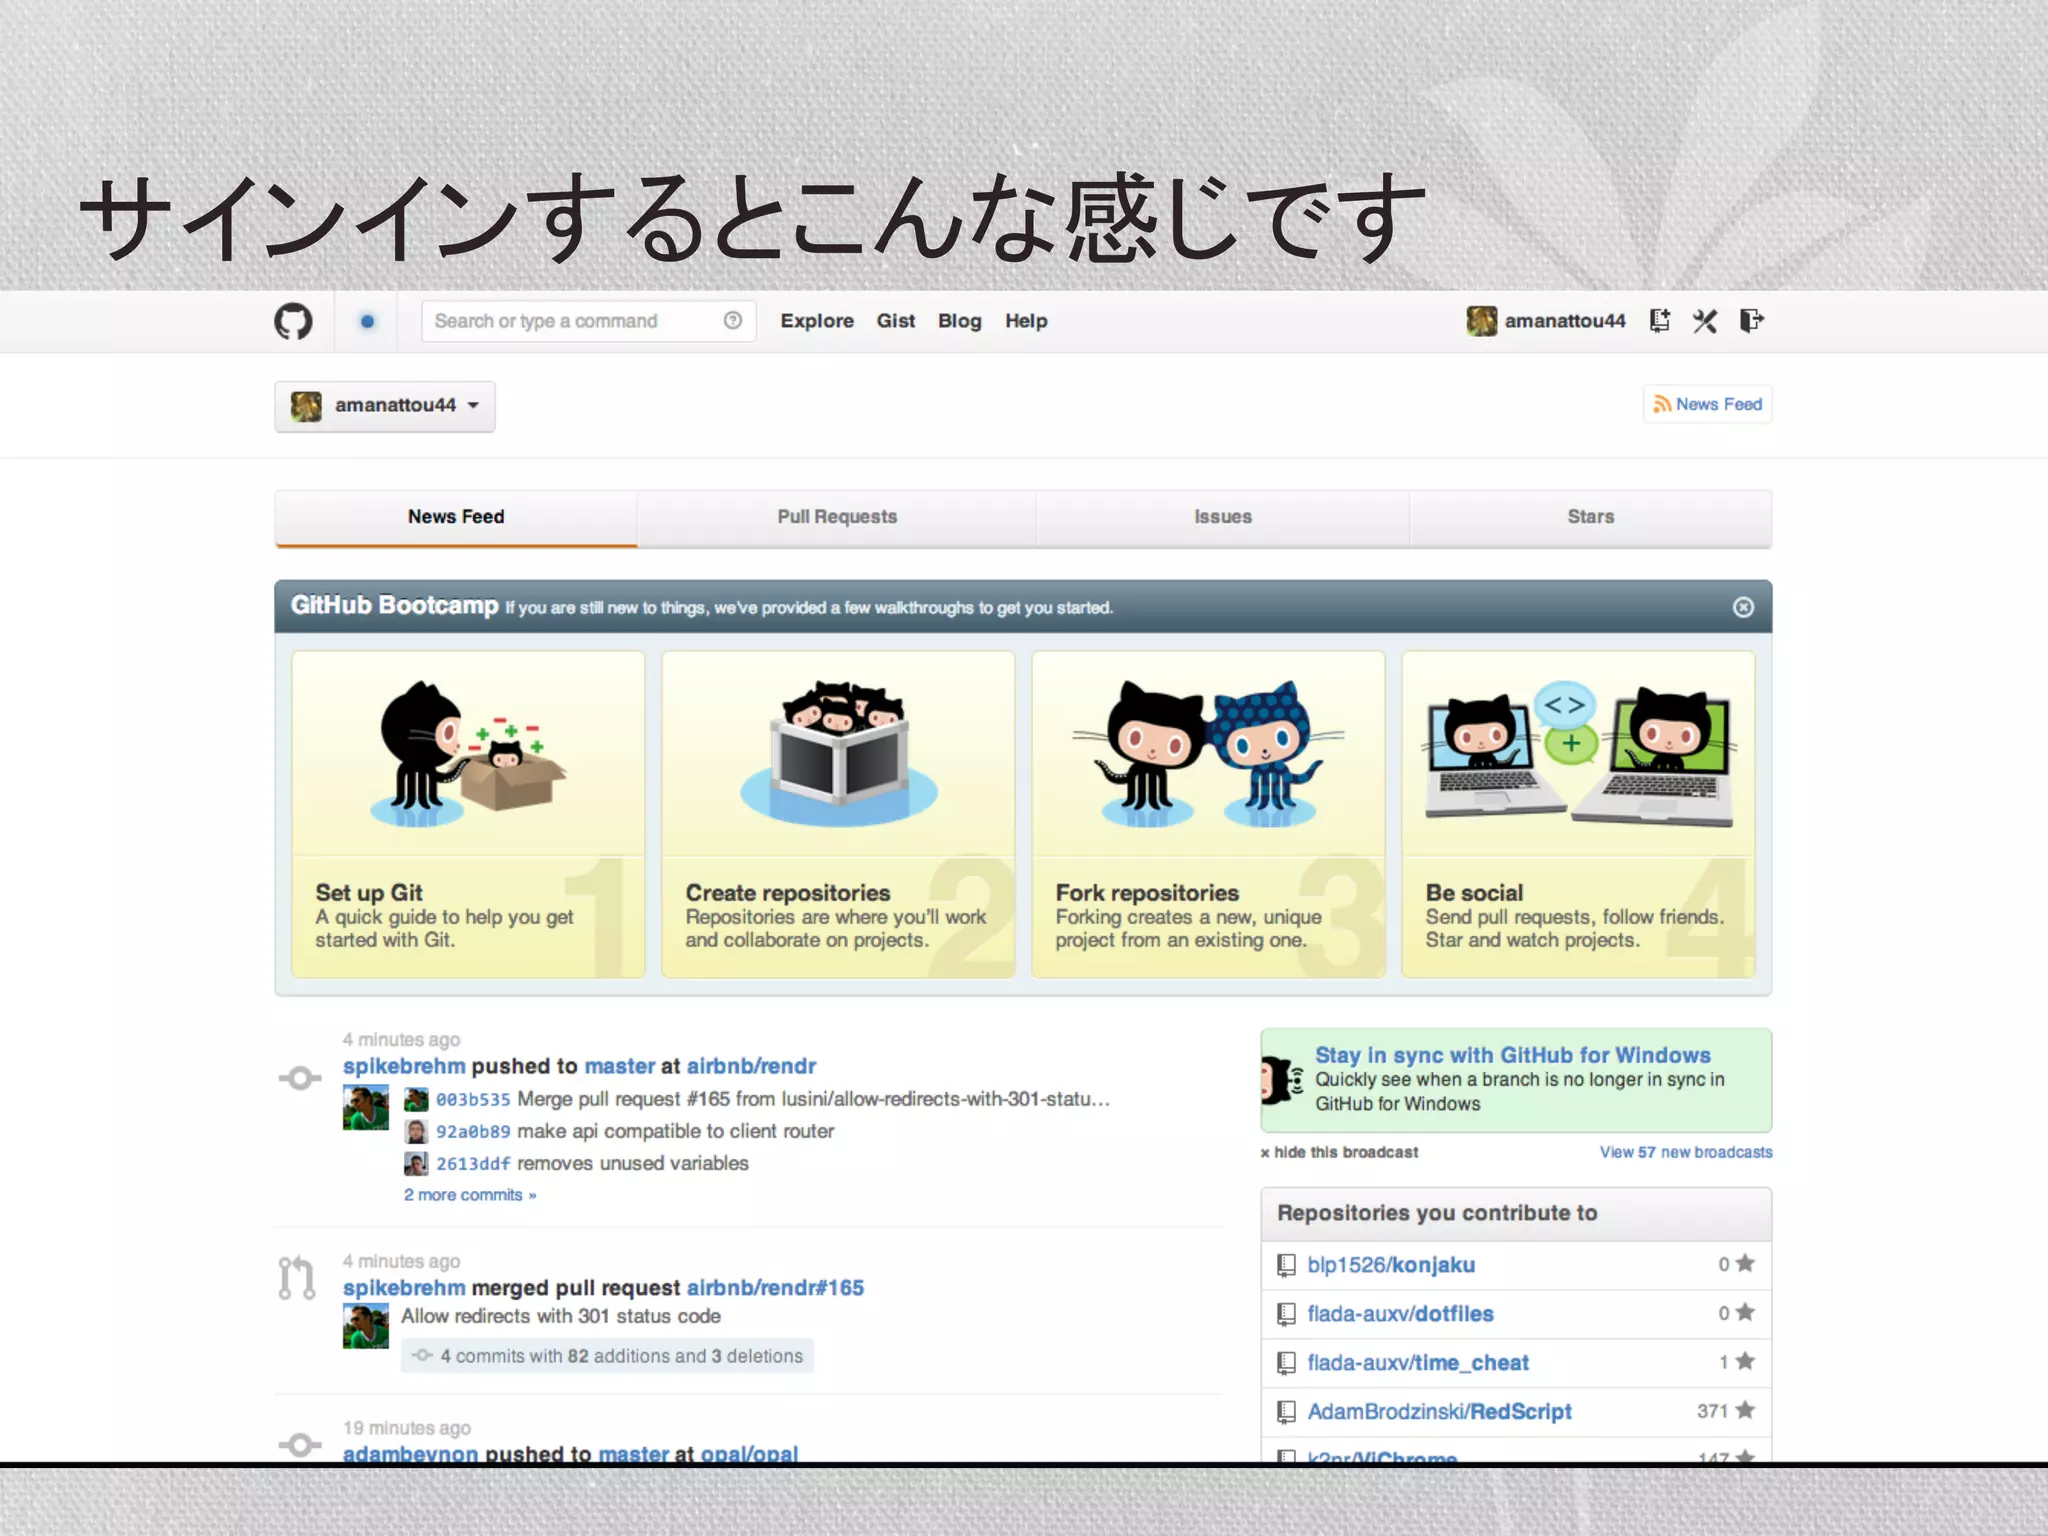Open AdamBrodzinski/RedScript repository
The height and width of the screenshot is (1536, 2048).
tap(1439, 1413)
